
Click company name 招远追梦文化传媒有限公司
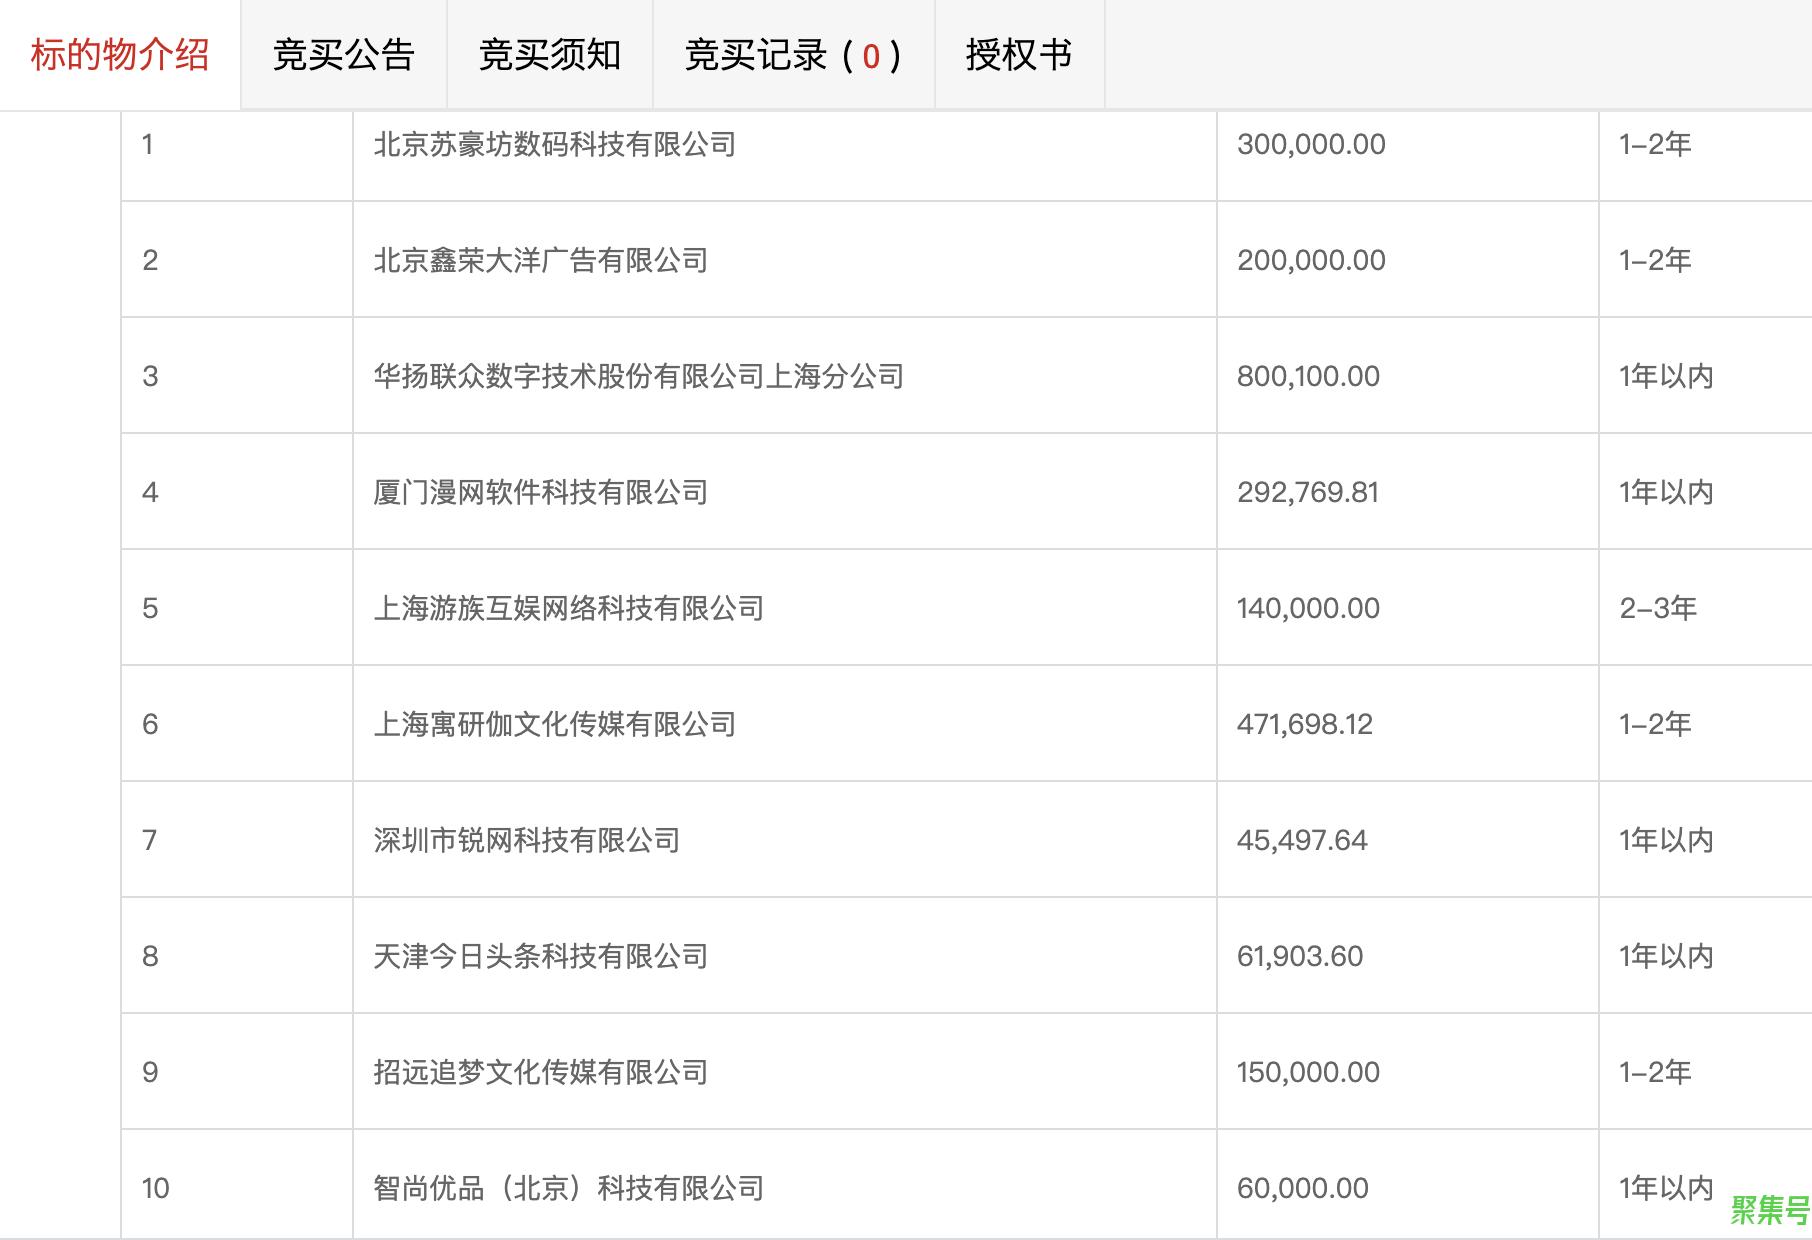tap(541, 1073)
